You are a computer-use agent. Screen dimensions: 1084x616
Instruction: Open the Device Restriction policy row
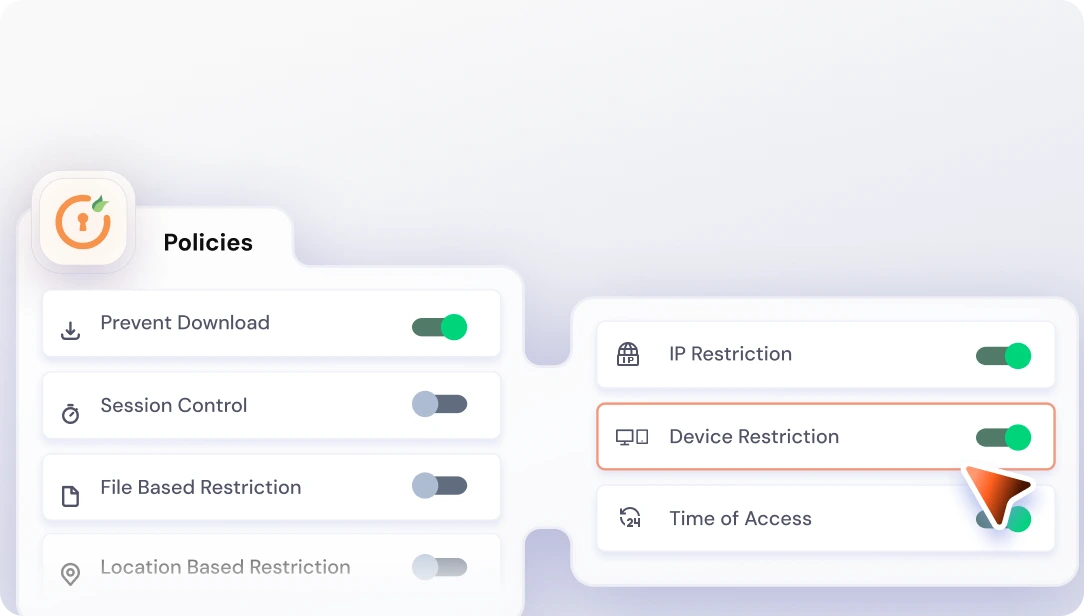tap(825, 437)
